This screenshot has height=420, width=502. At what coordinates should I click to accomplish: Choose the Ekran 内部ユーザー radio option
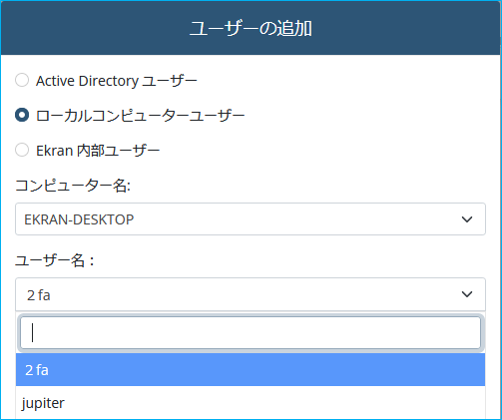[x=22, y=150]
